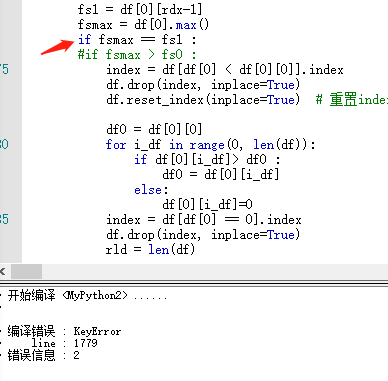Click line 'index = df[df[0] < df[0][0]].index'

click(225, 70)
